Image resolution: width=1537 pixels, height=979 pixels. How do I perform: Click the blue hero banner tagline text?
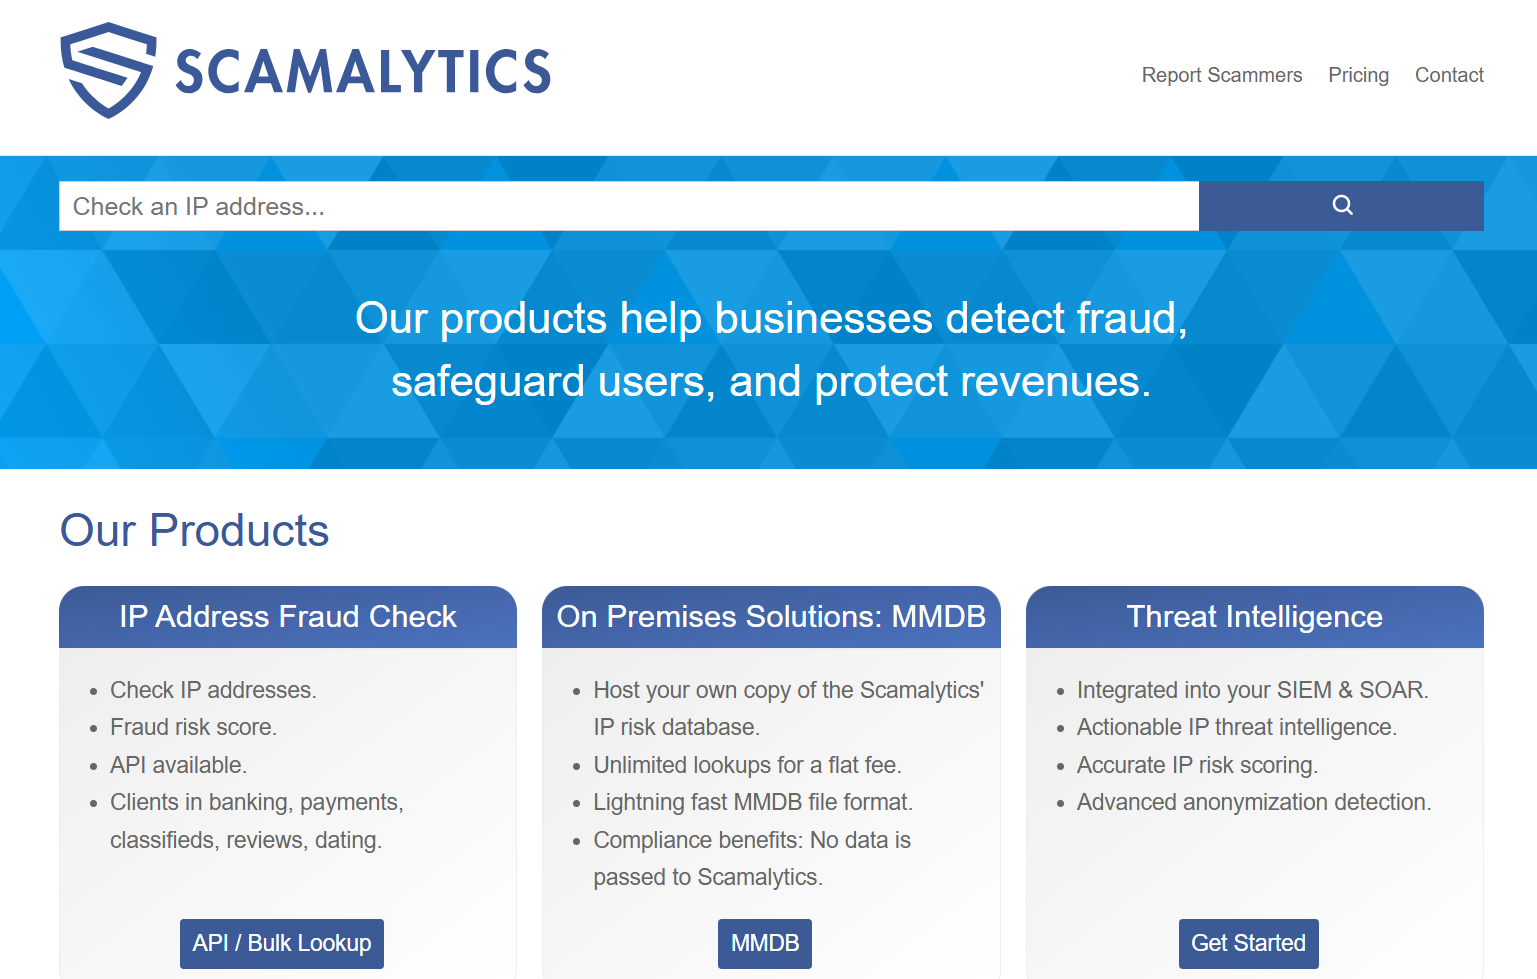click(770, 350)
